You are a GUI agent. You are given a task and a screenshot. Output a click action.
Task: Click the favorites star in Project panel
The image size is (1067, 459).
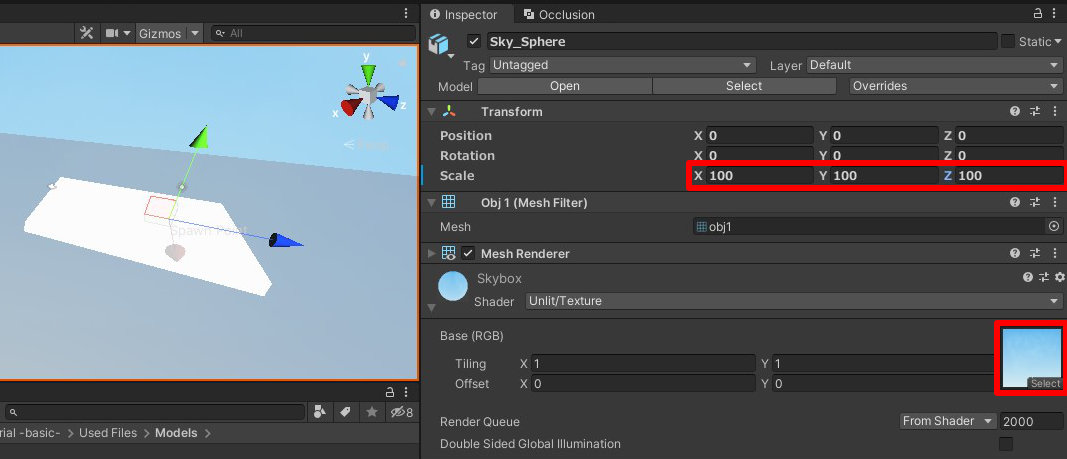[x=371, y=412]
